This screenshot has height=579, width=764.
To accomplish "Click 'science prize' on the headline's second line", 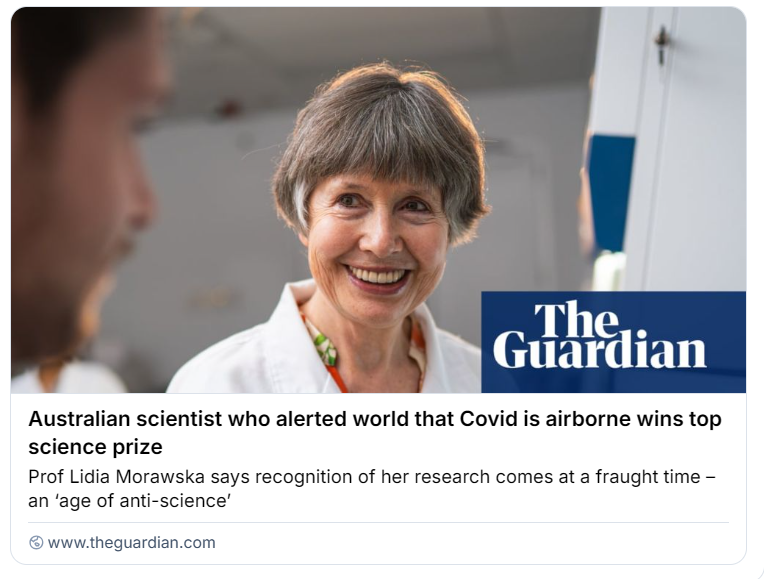I will pos(95,446).
